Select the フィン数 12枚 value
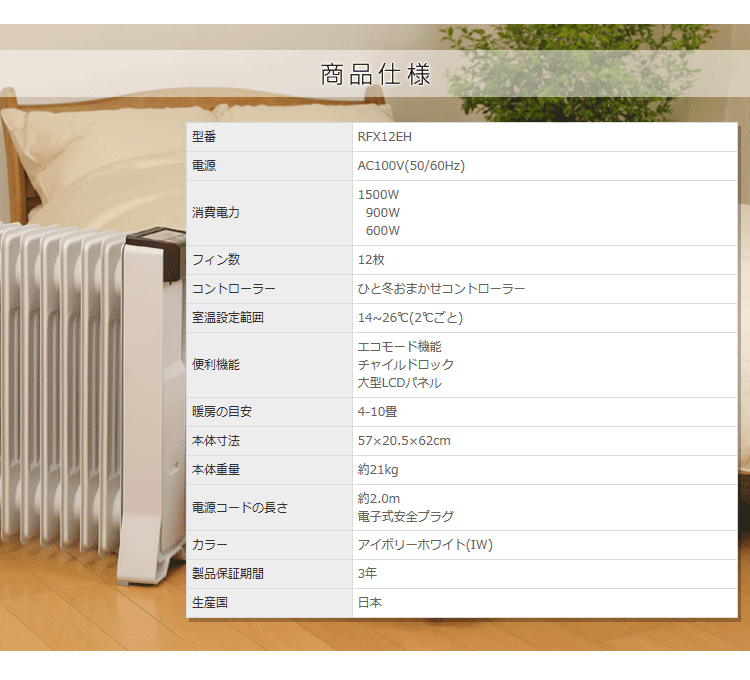Viewport: 750px width, 680px height. (x=371, y=260)
